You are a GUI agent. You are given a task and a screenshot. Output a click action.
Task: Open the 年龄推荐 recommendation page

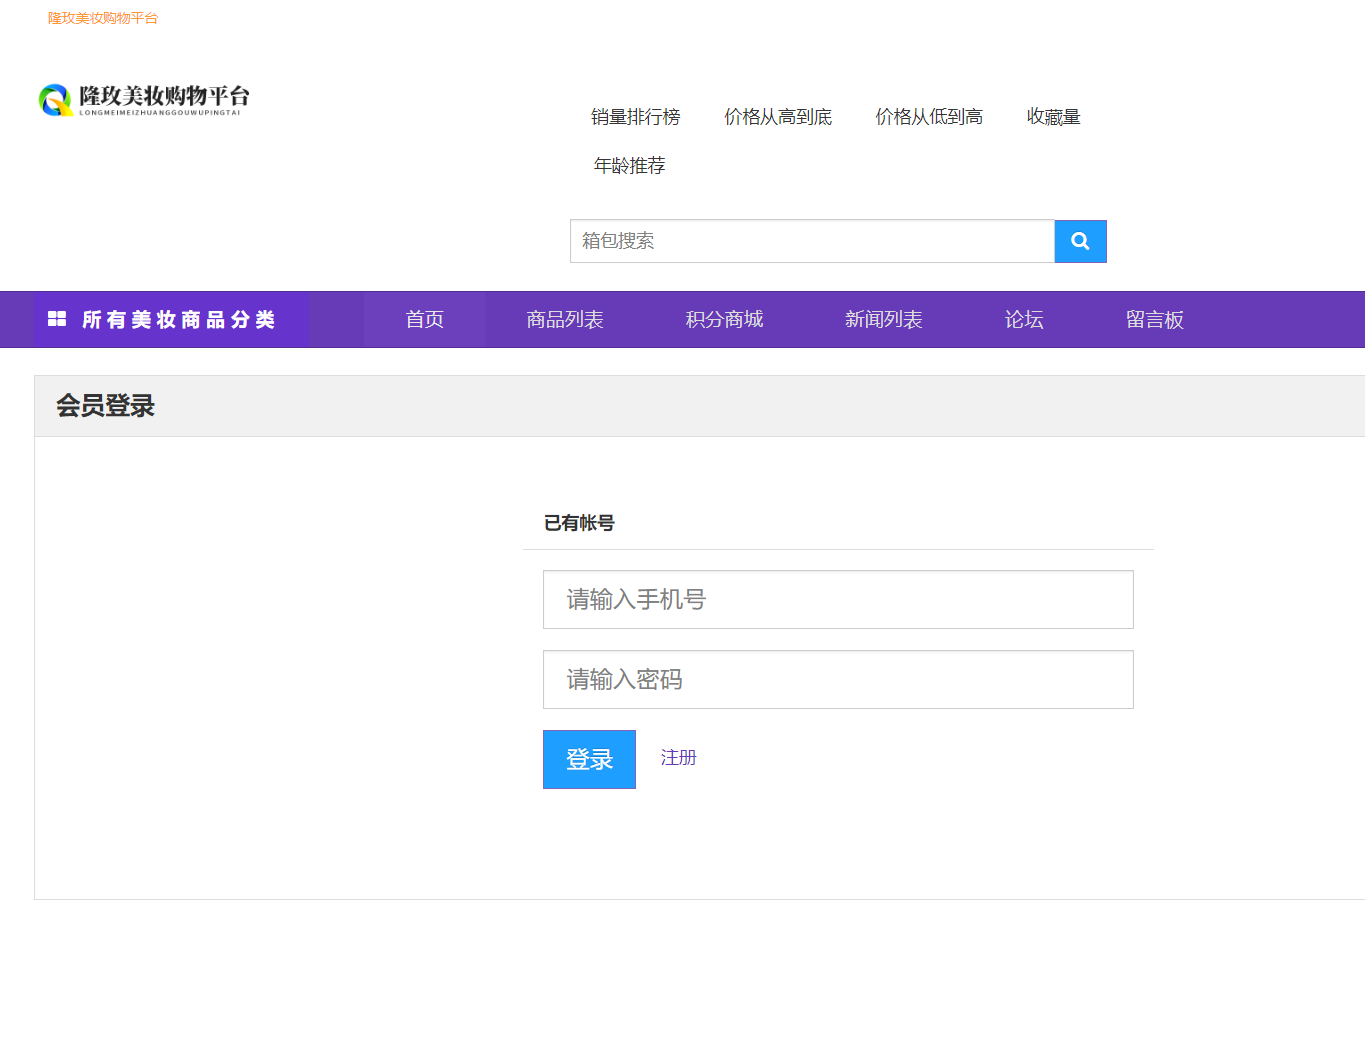click(x=629, y=164)
